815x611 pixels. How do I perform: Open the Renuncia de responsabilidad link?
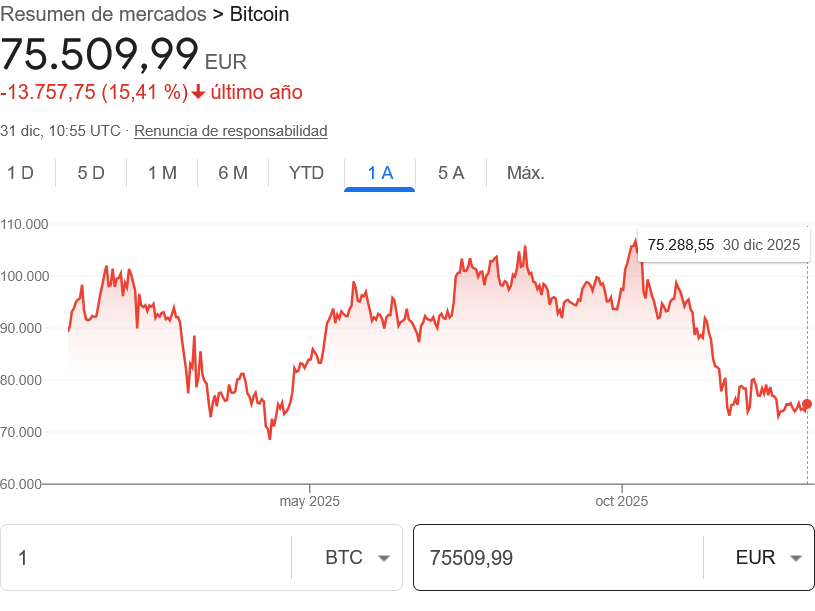[x=231, y=131]
